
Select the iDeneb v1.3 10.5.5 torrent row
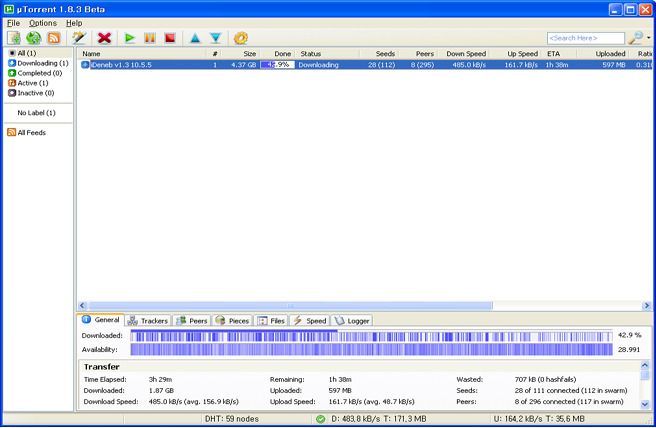[365, 65]
